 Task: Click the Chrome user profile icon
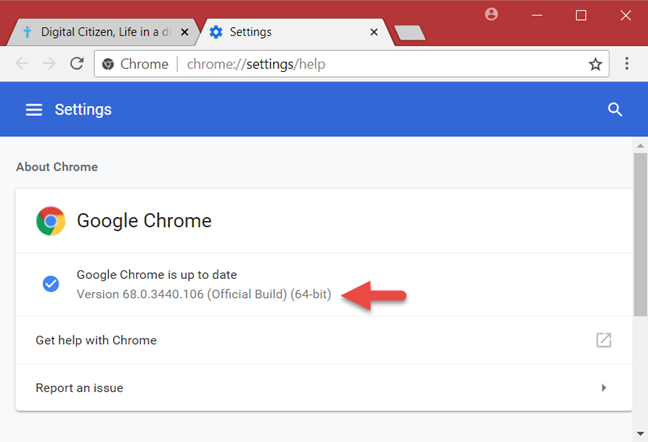(491, 15)
